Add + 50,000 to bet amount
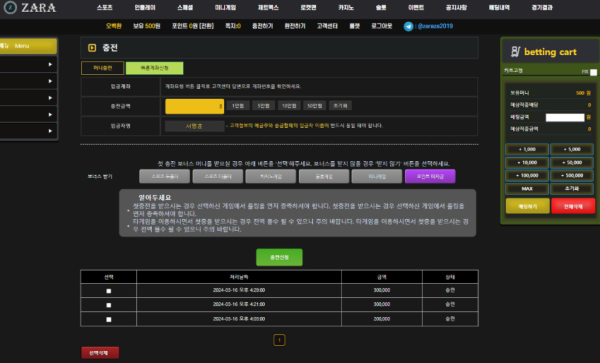 click(572, 163)
